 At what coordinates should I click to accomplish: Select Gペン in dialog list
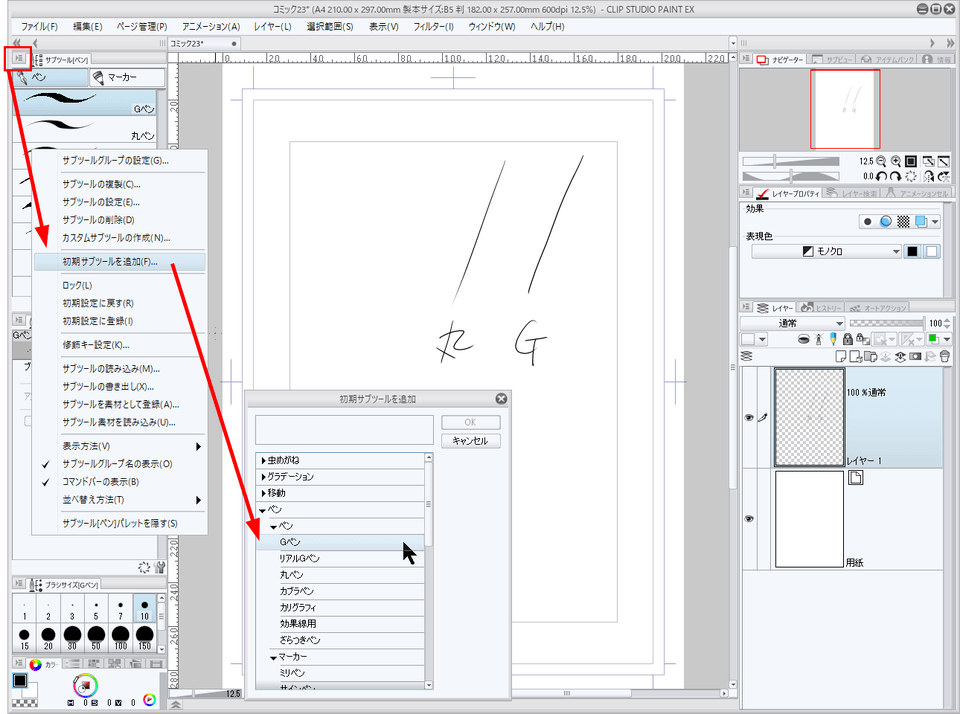340,543
